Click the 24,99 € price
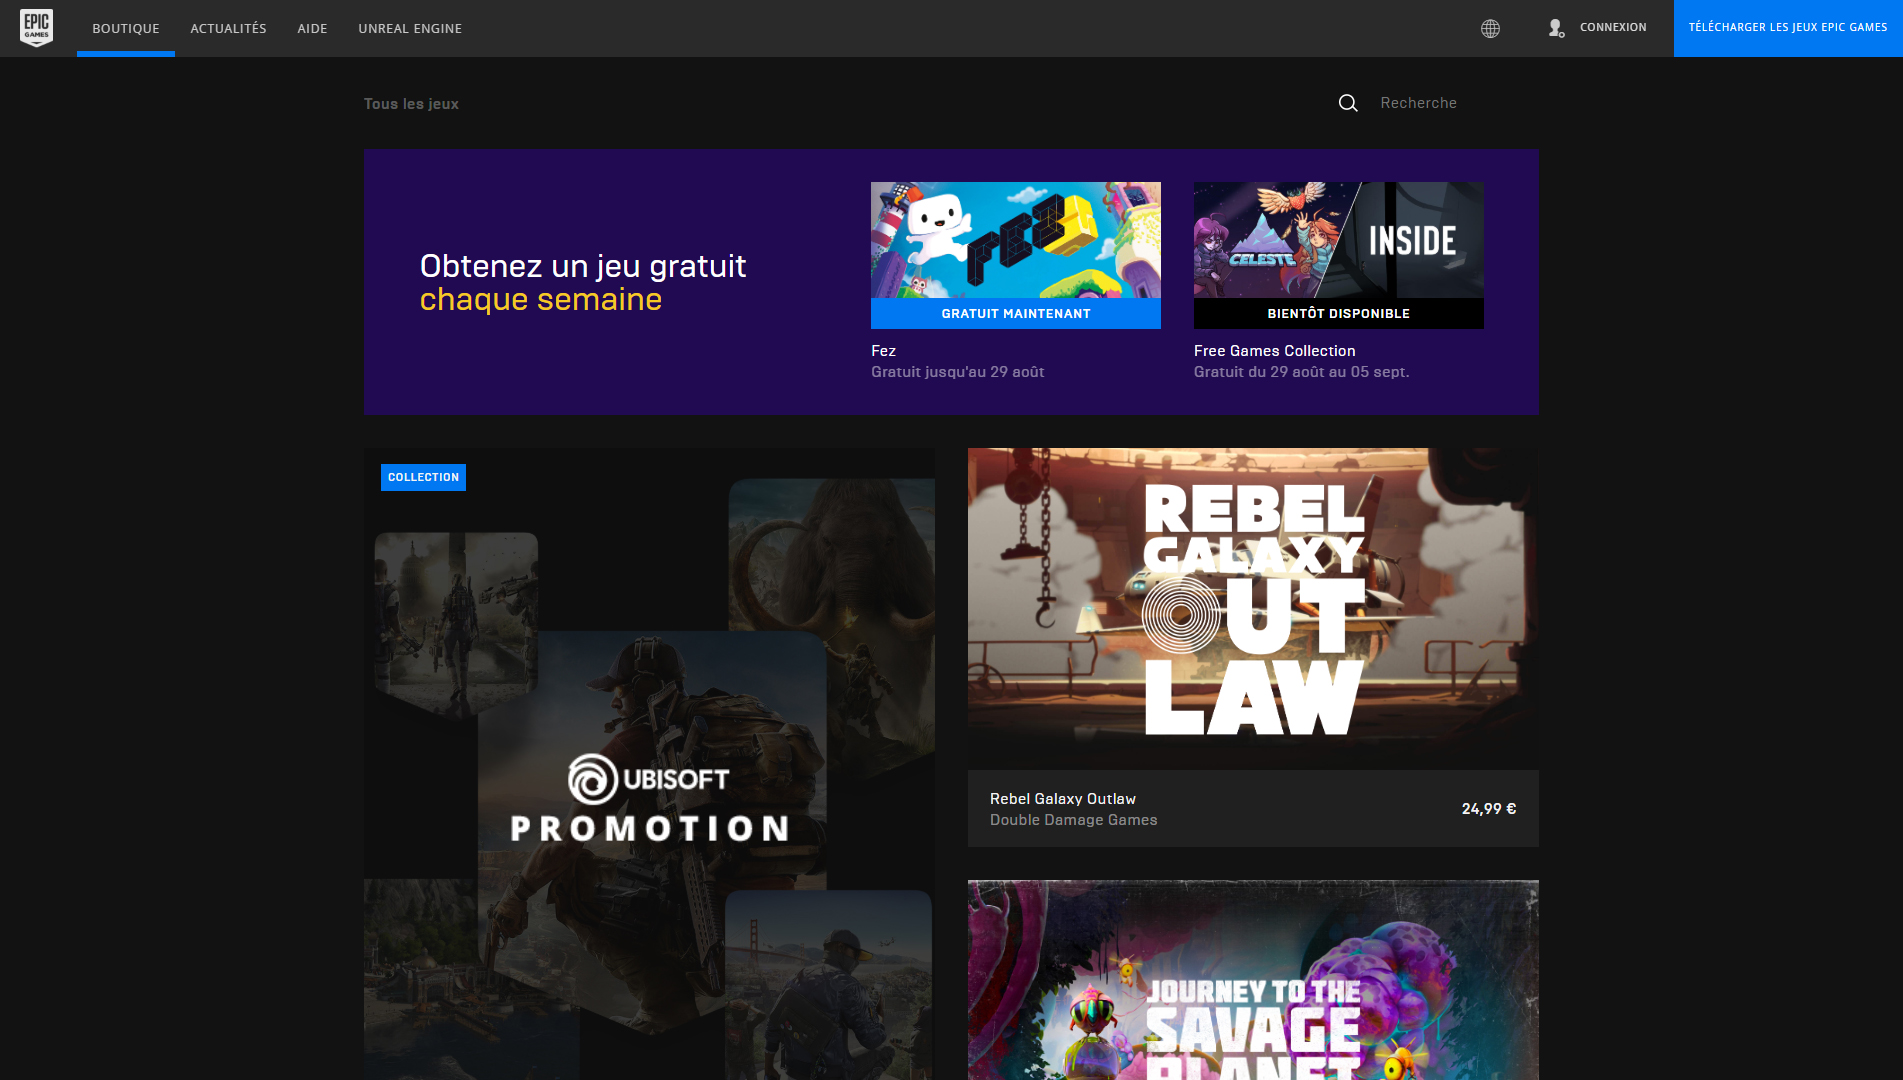The width and height of the screenshot is (1903, 1080). [x=1488, y=809]
